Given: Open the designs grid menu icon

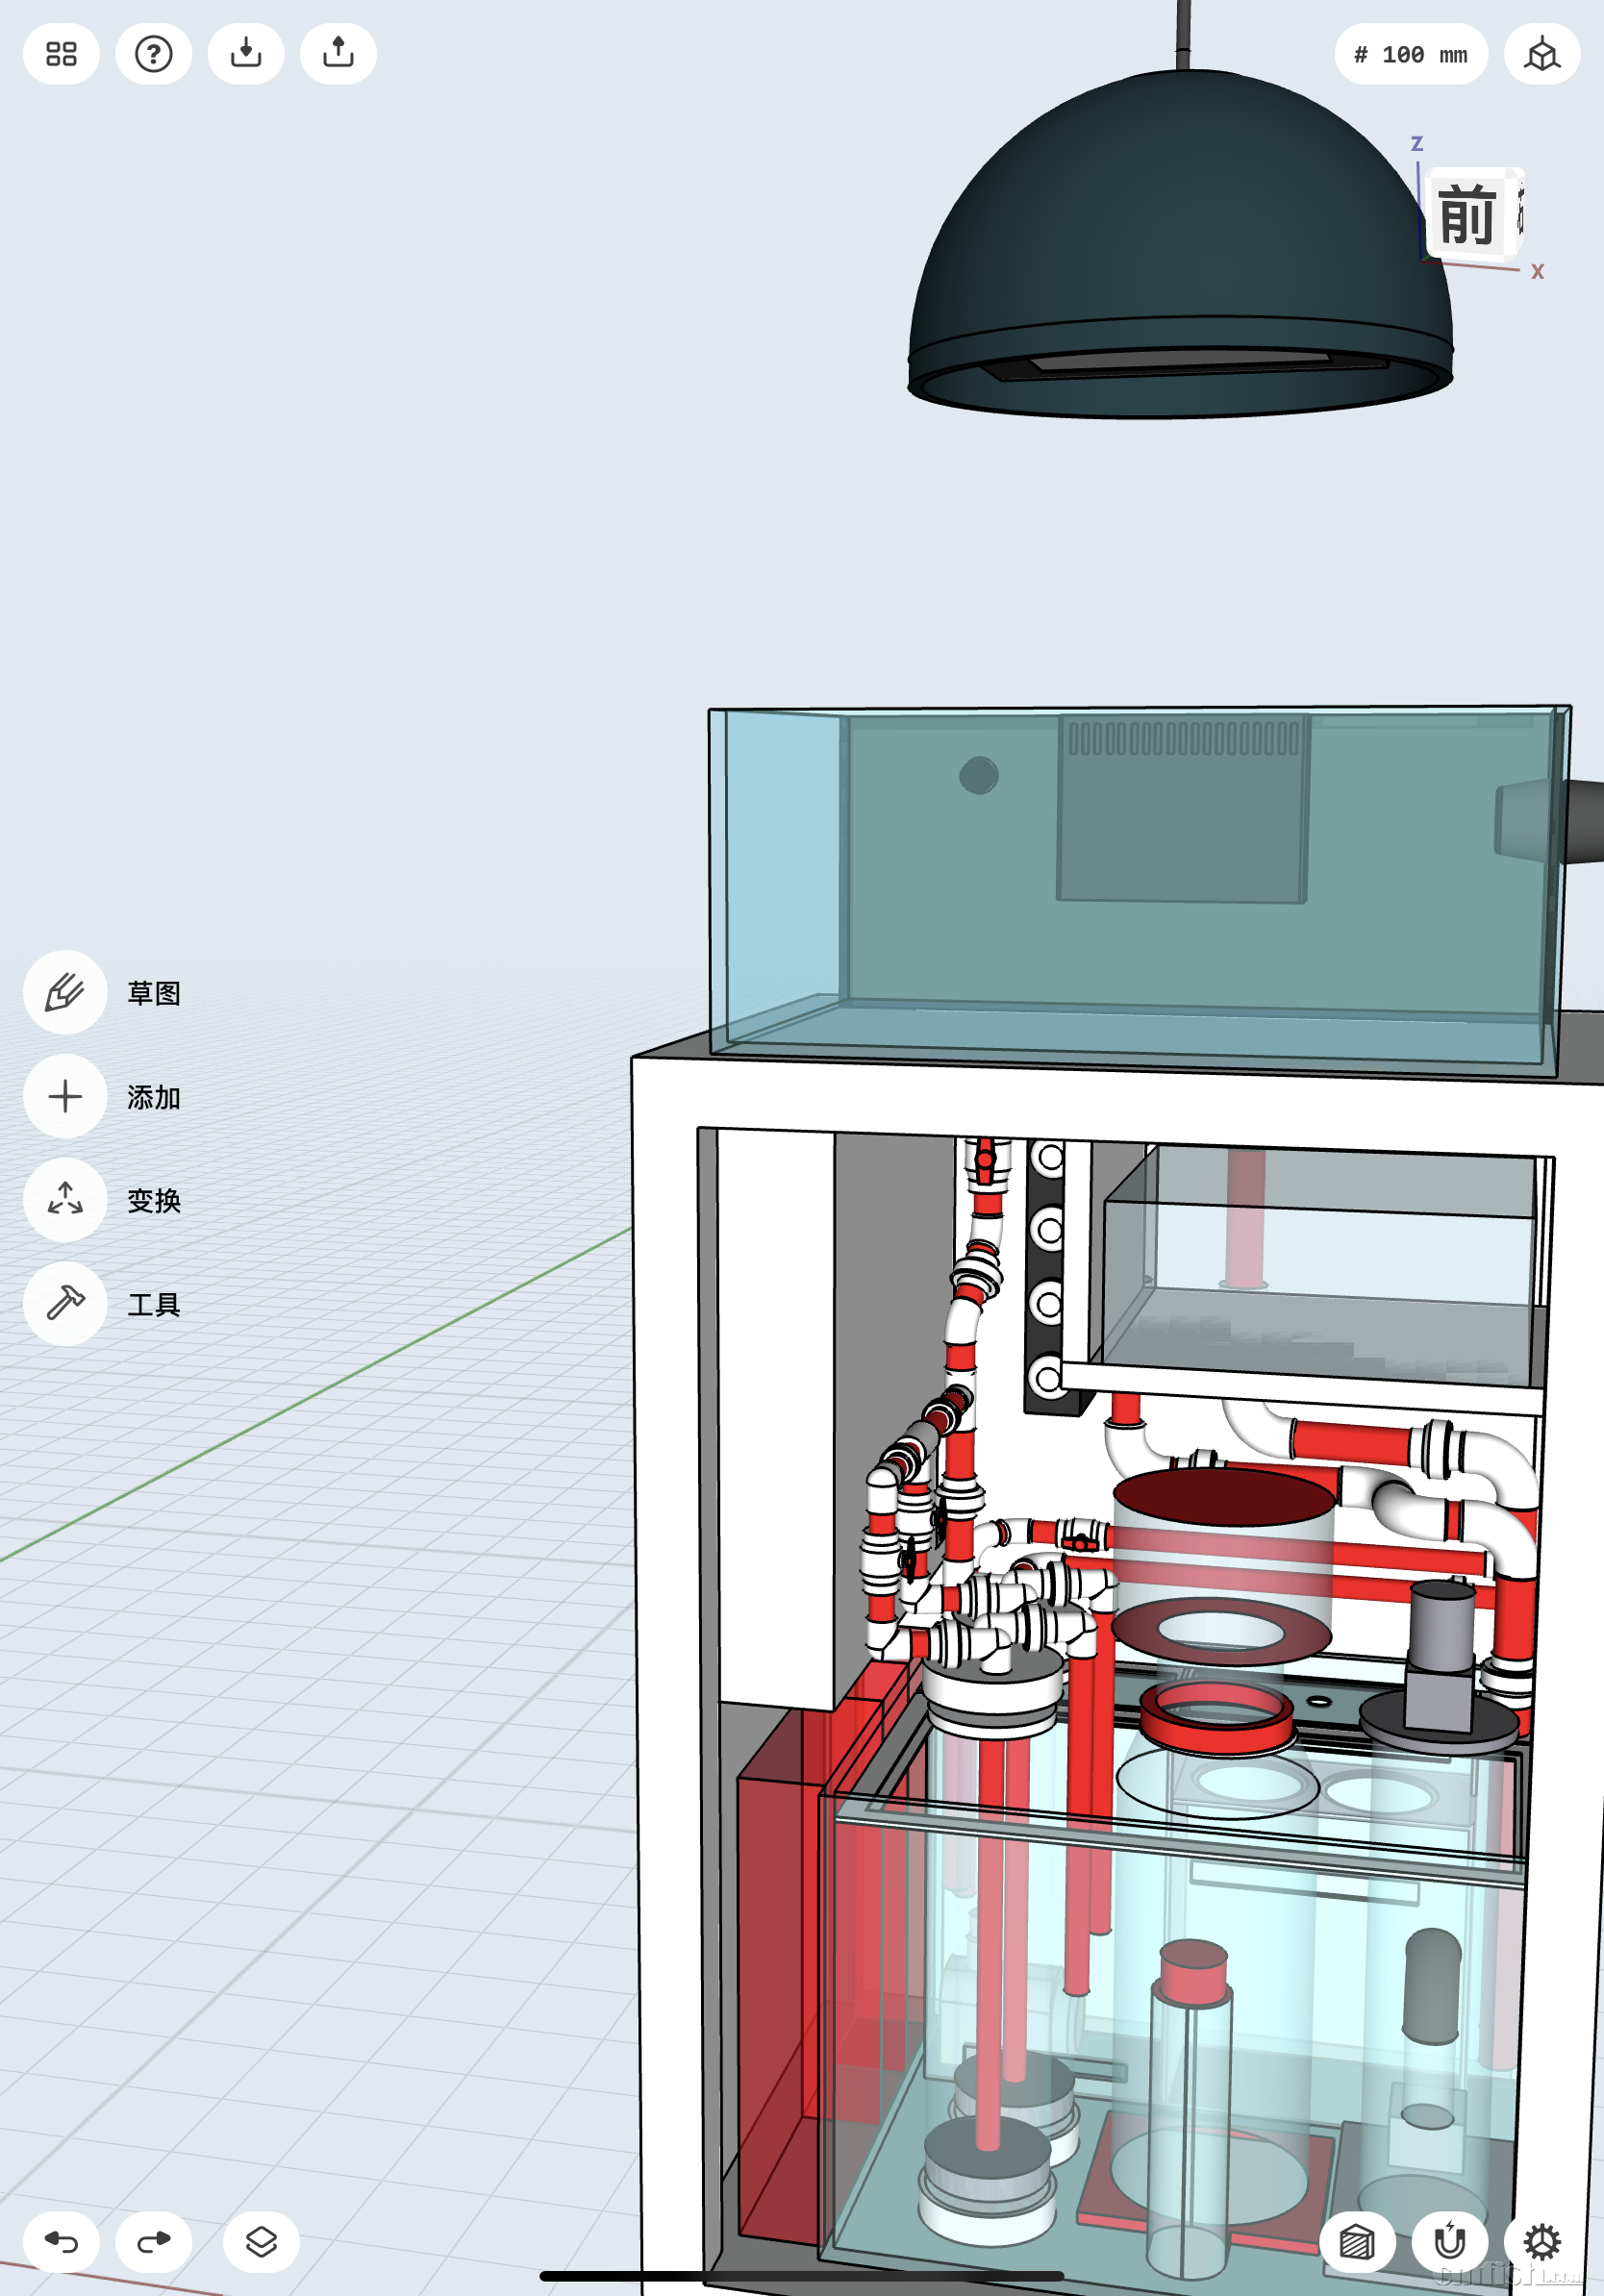Looking at the screenshot, I should coord(61,54).
